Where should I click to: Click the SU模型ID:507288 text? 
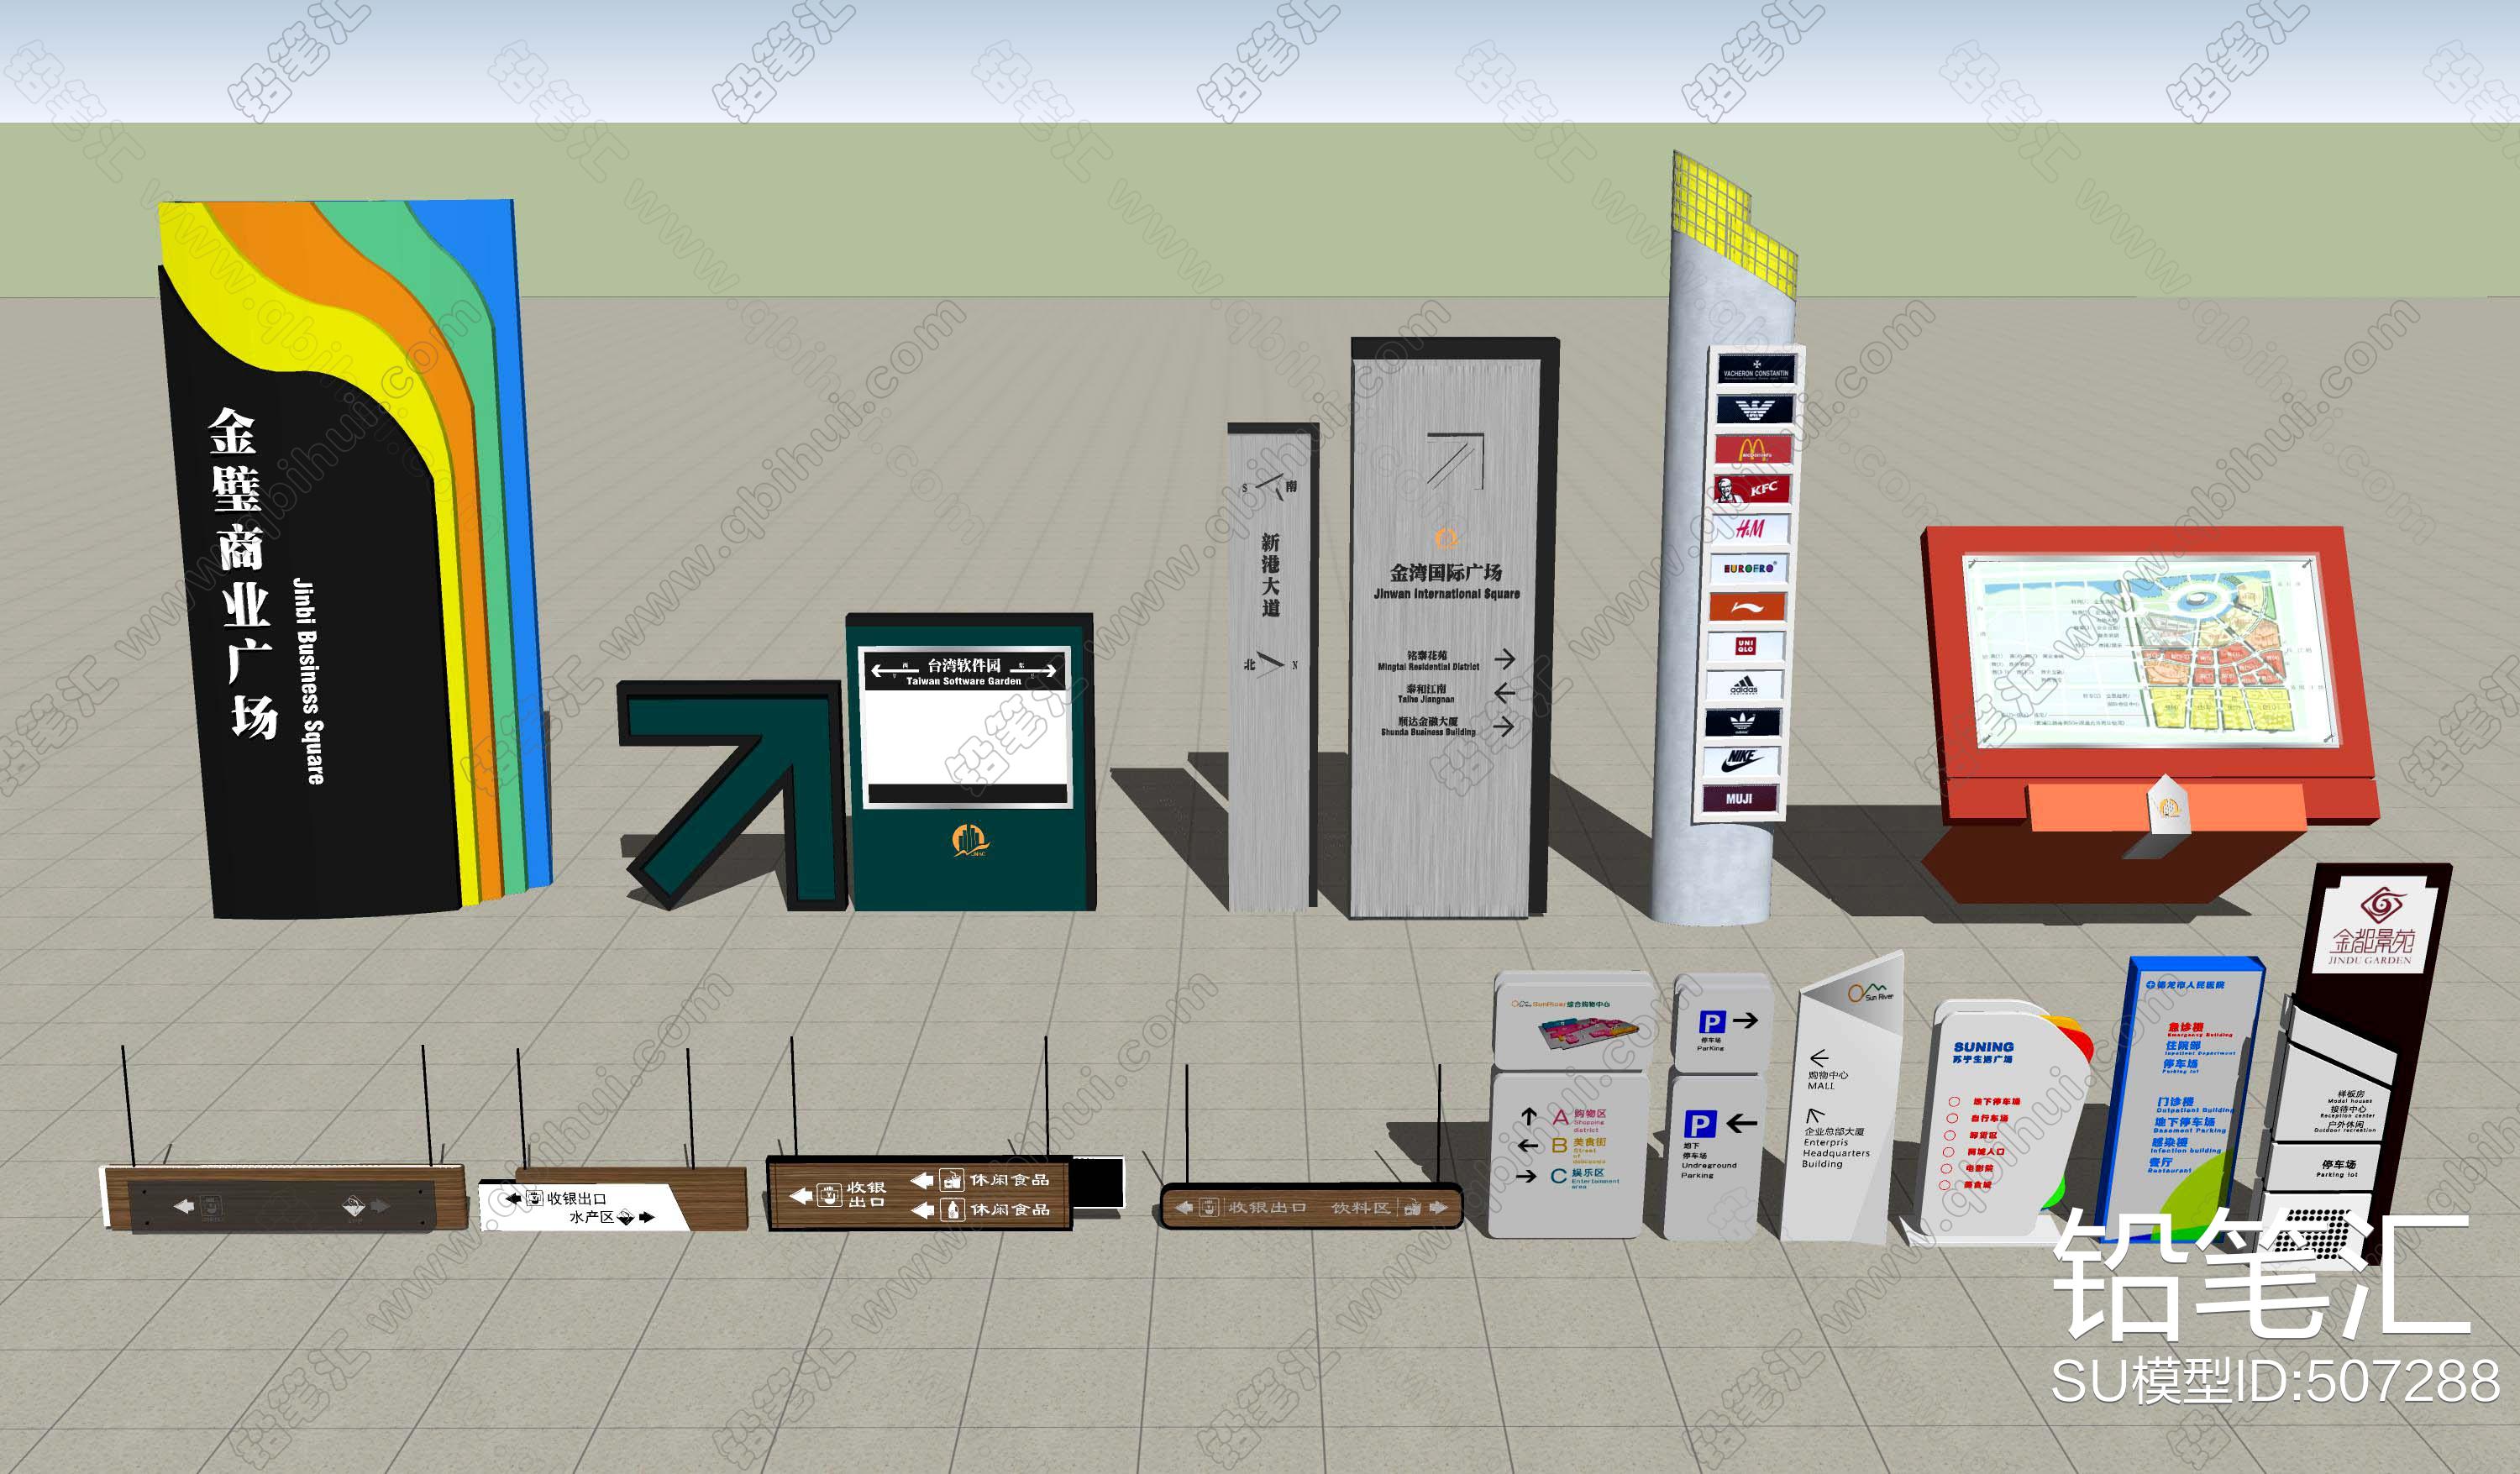[2275, 1381]
